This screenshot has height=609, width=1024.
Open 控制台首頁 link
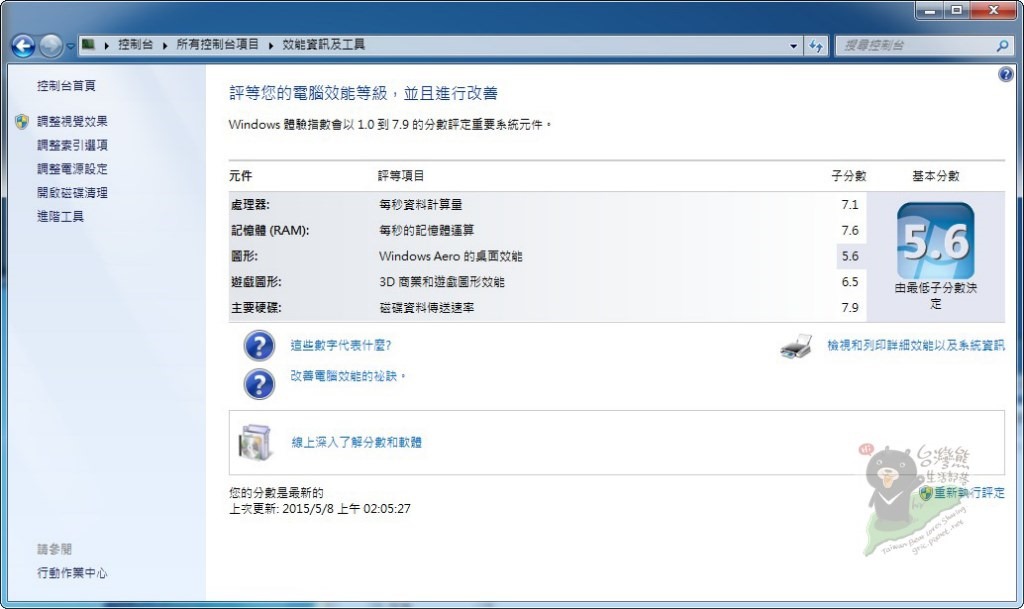66,86
